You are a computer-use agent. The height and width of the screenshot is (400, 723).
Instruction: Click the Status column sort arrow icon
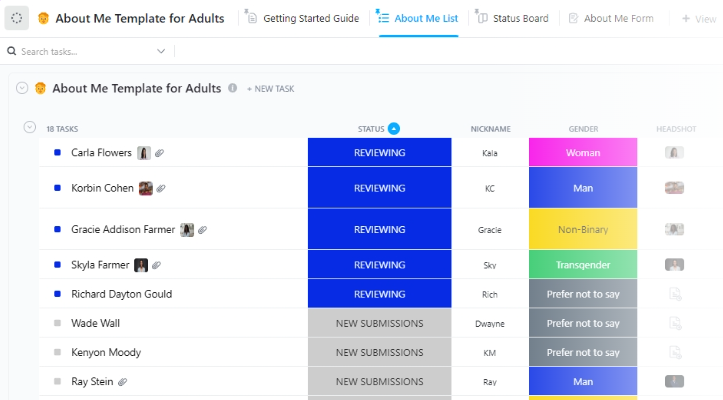click(x=394, y=129)
